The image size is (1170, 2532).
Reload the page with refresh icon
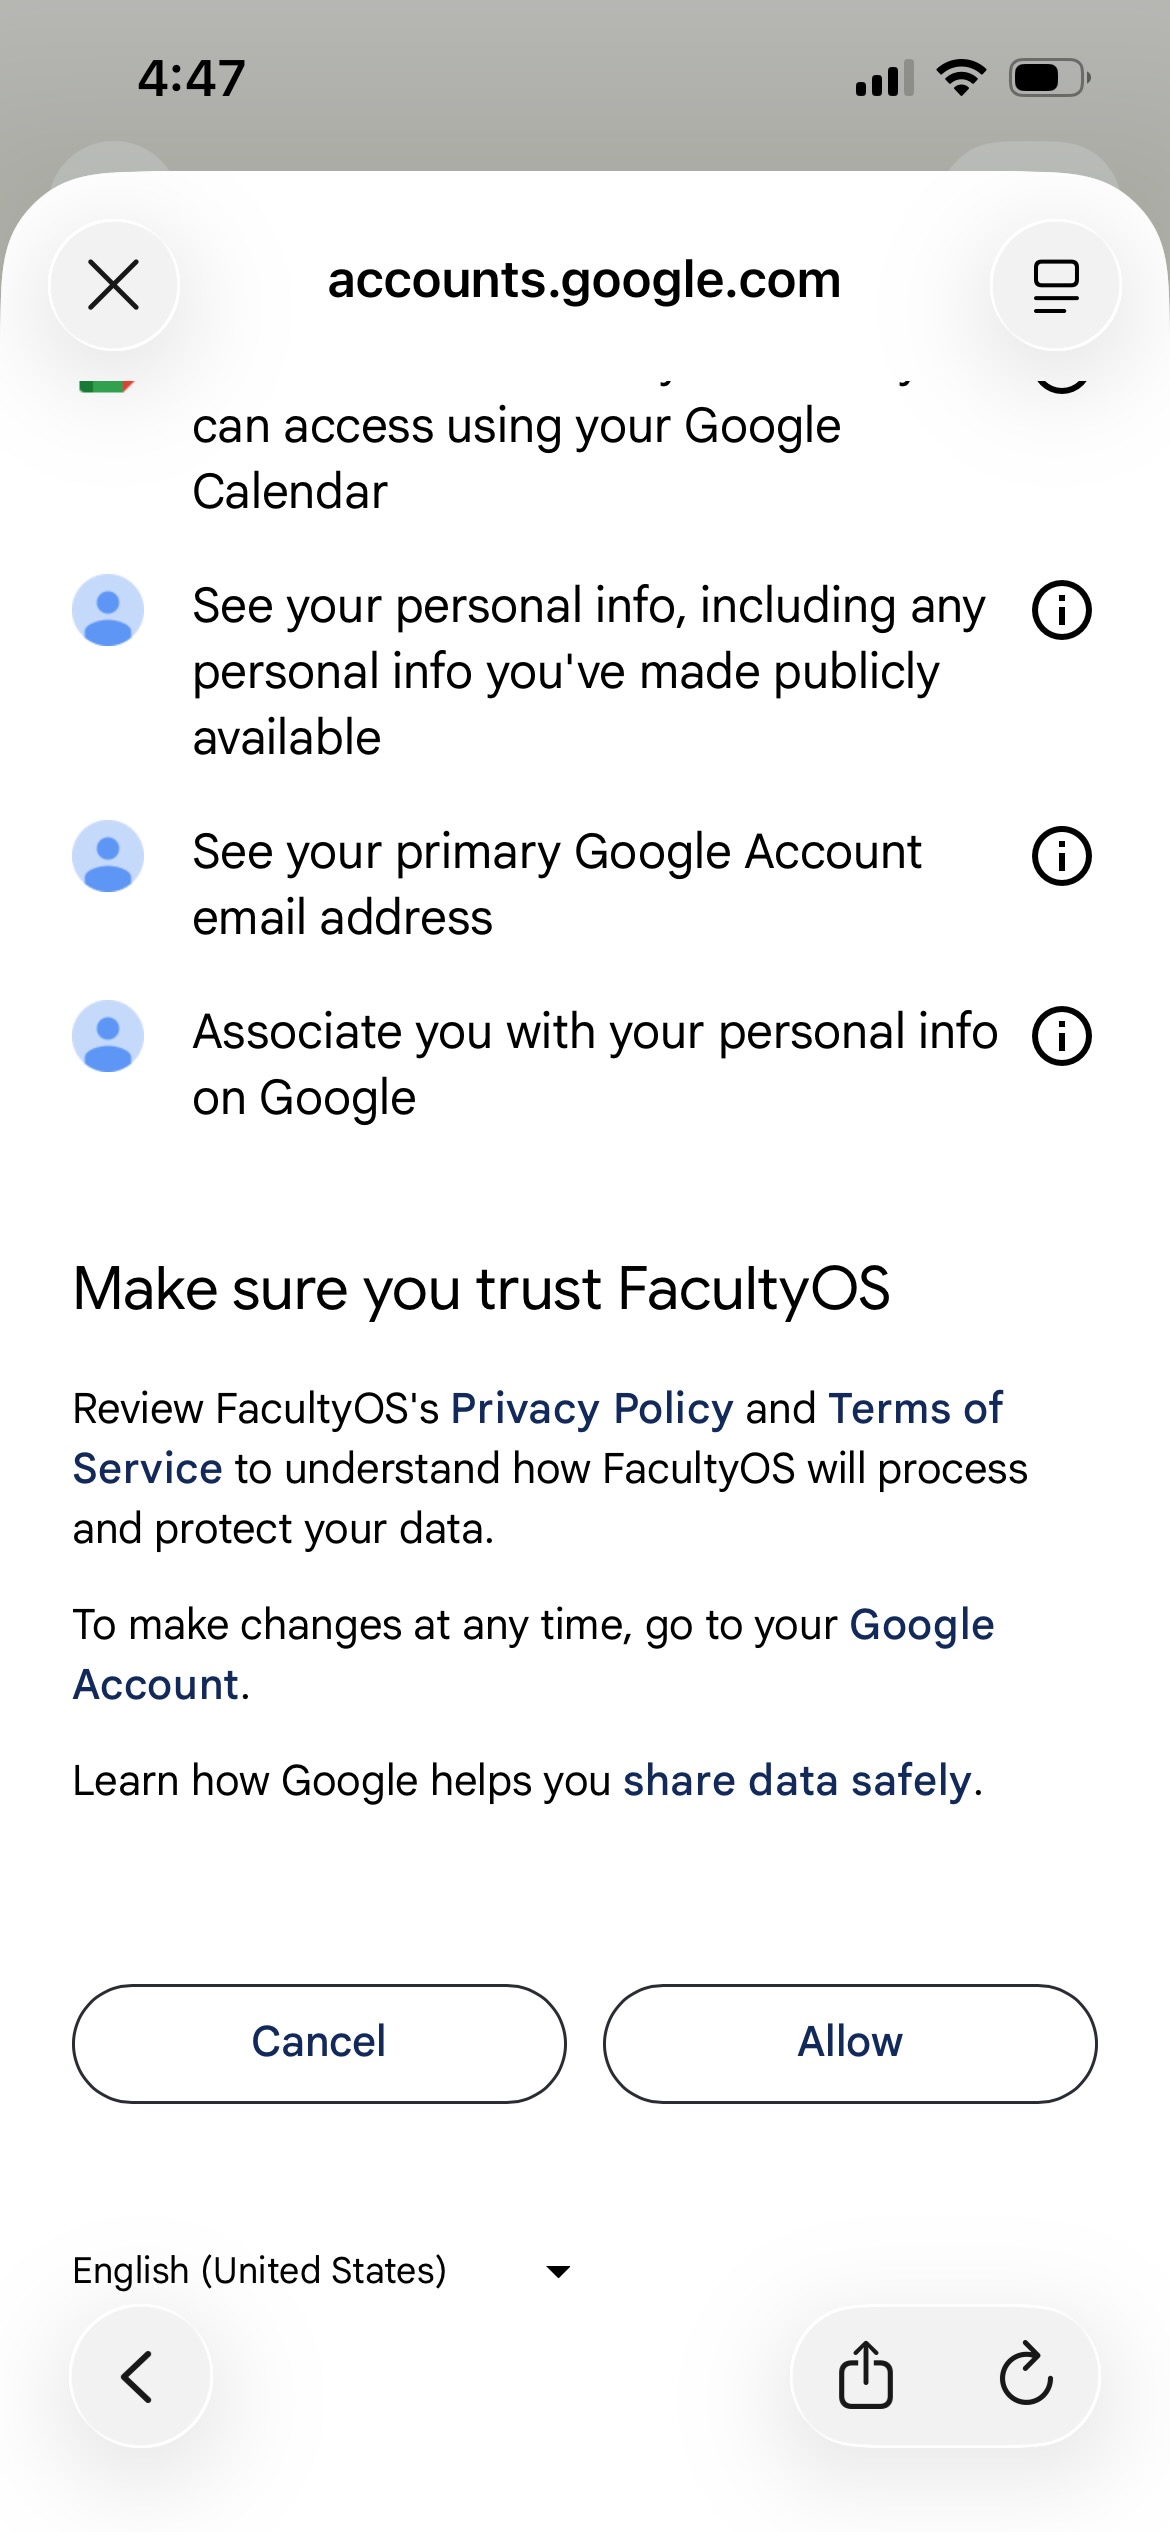tap(1026, 2375)
